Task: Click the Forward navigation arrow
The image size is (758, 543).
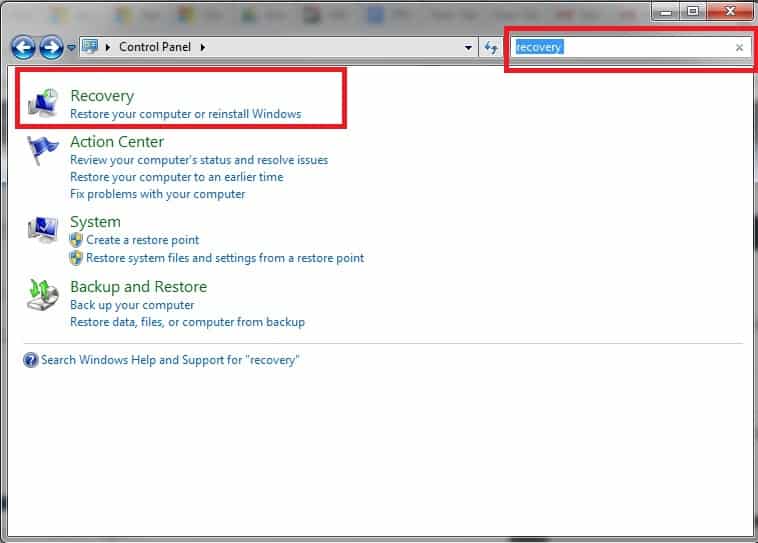Action: tap(51, 47)
